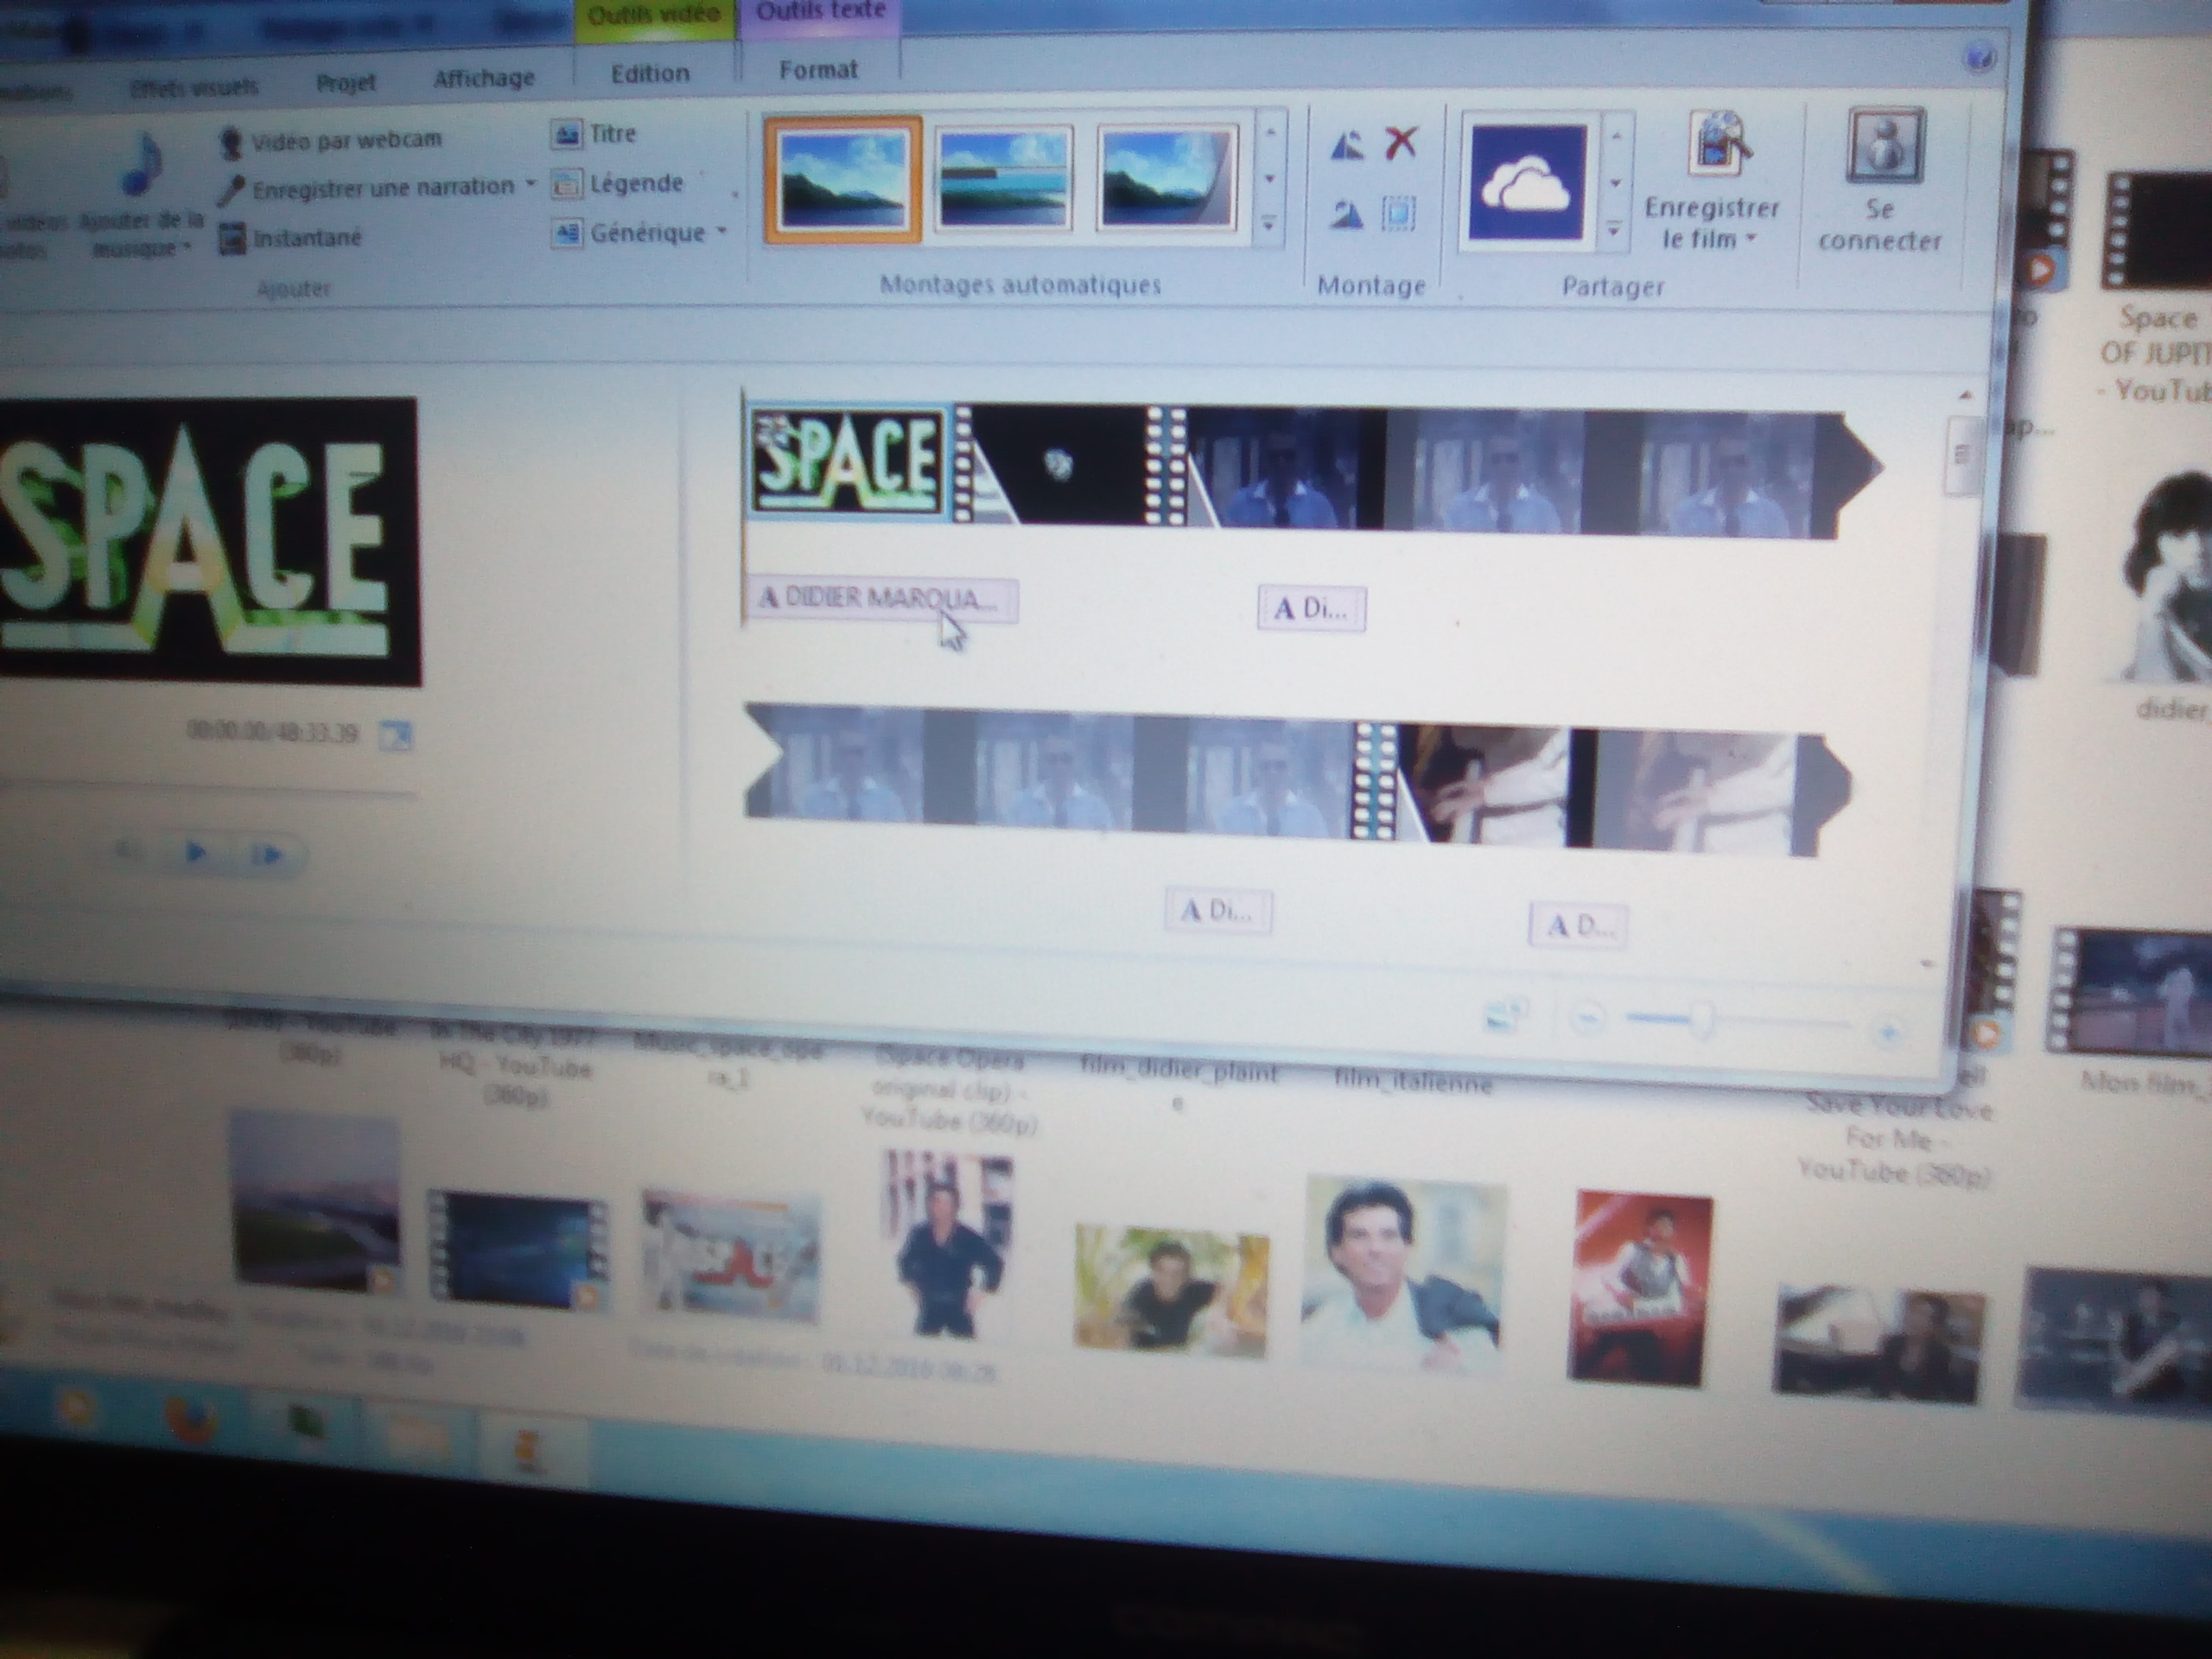Viewport: 2212px width, 1659px height.
Task: Click the select all icon in Montage
Action: point(1399,213)
